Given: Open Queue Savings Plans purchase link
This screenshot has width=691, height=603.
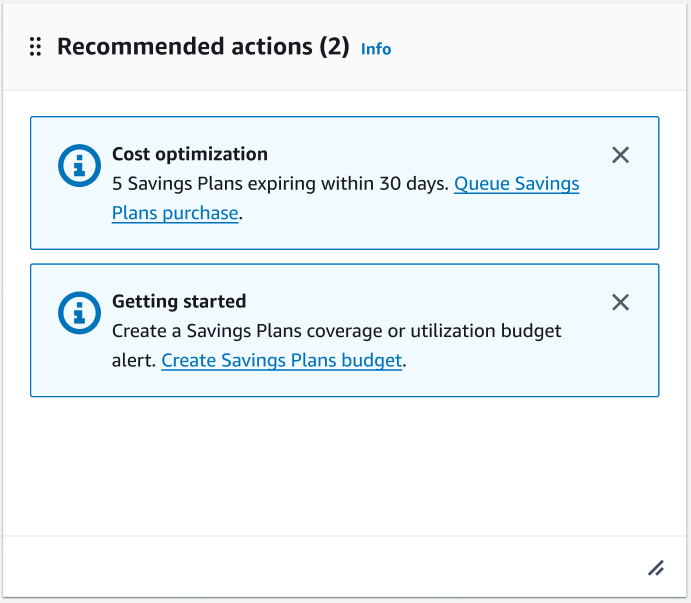Looking at the screenshot, I should (516, 184).
